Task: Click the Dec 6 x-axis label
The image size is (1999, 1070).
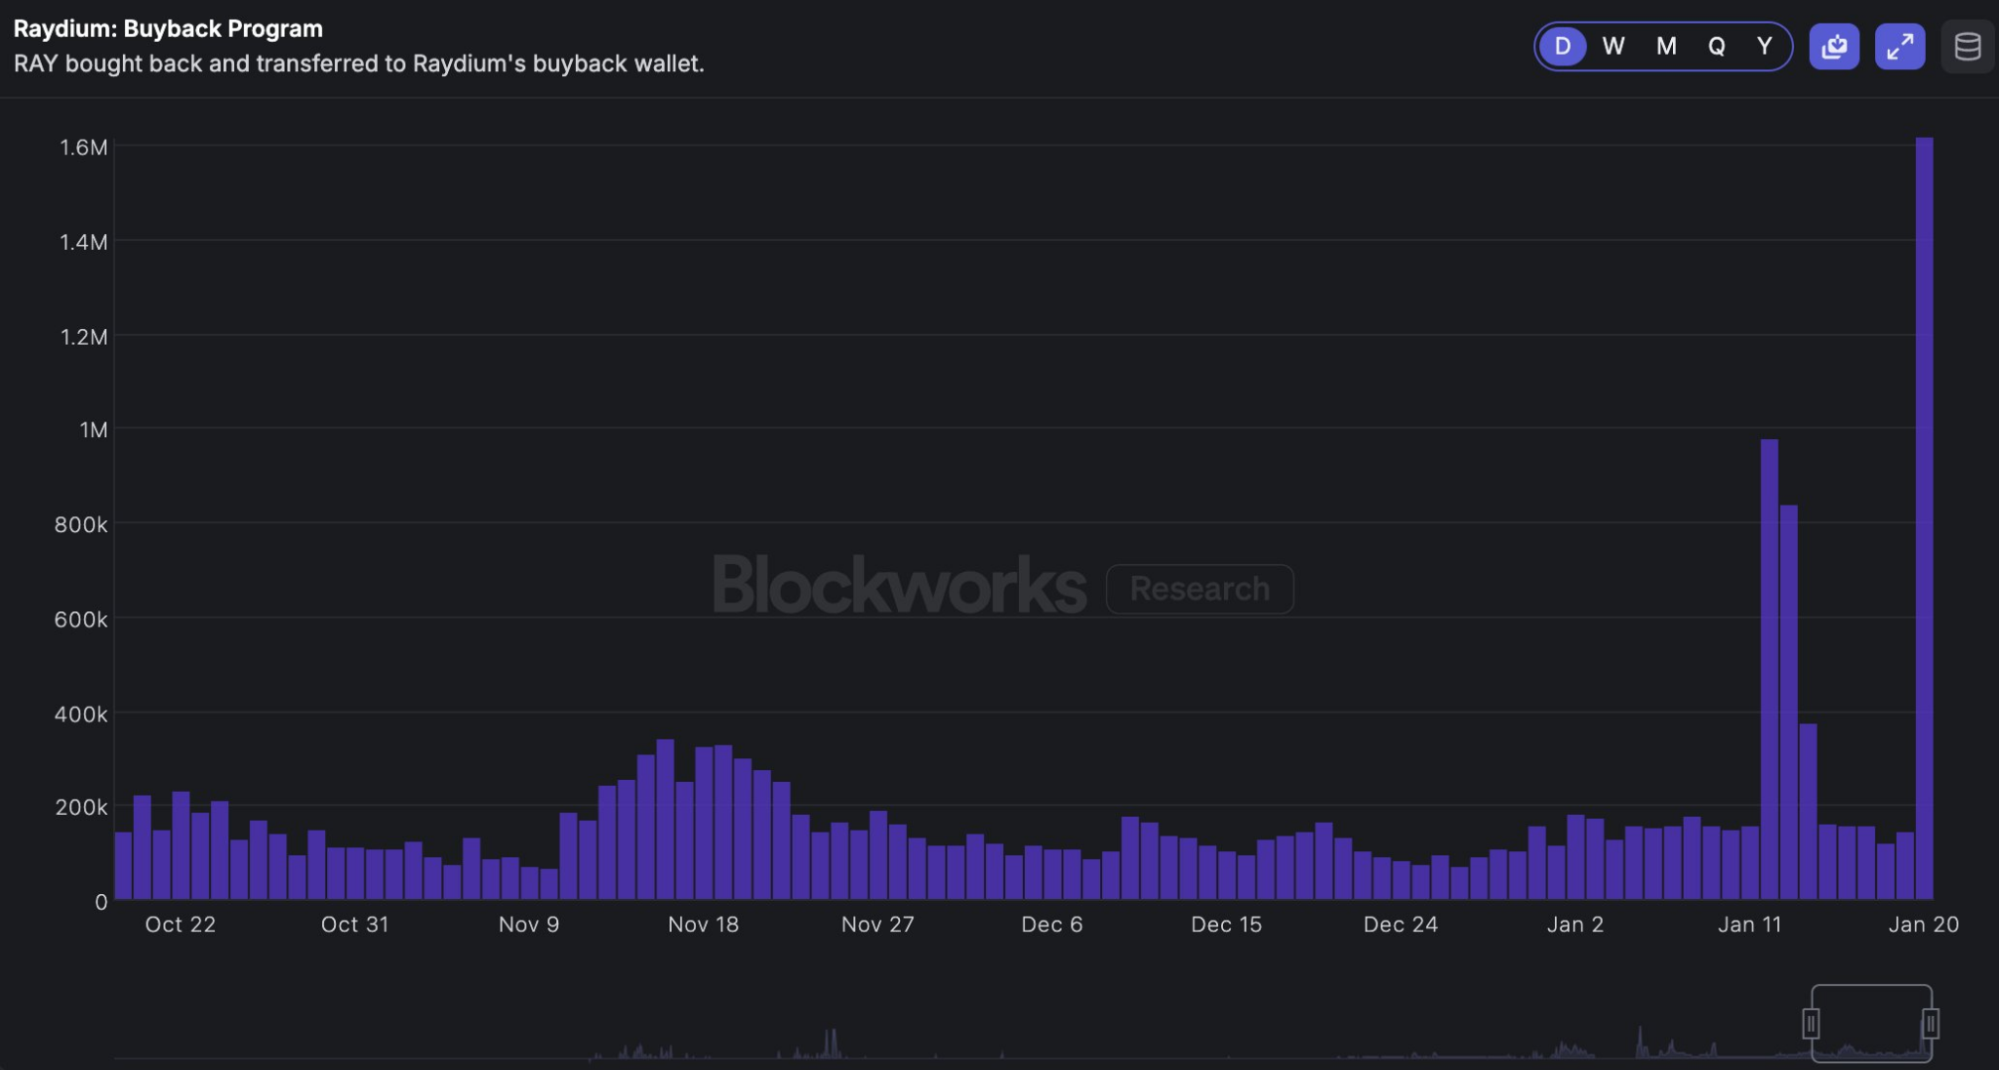Action: pyautogui.click(x=1052, y=925)
